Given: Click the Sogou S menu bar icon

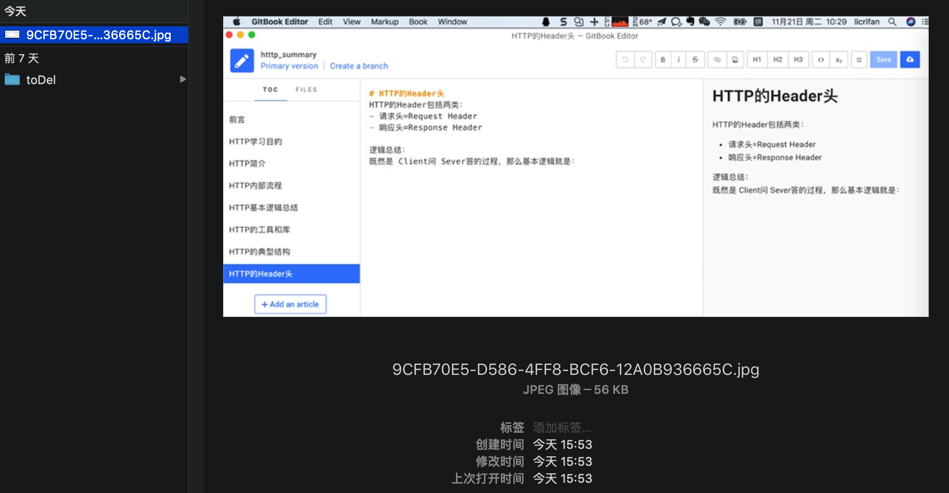Looking at the screenshot, I should click(x=563, y=22).
